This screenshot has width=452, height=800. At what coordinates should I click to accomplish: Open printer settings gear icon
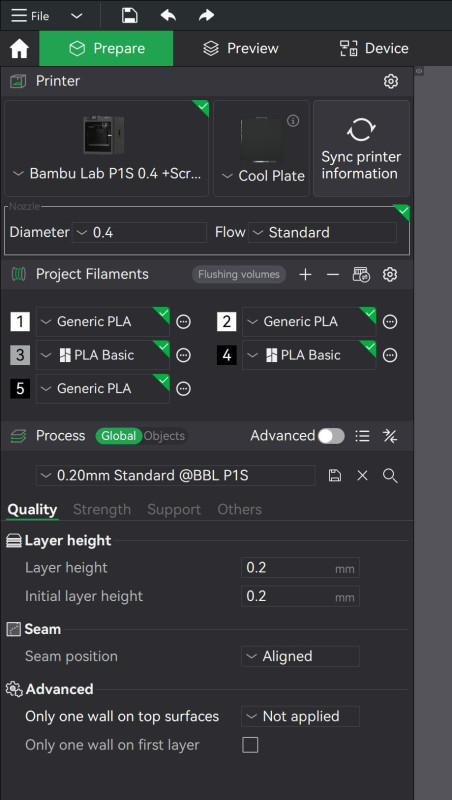click(x=391, y=81)
